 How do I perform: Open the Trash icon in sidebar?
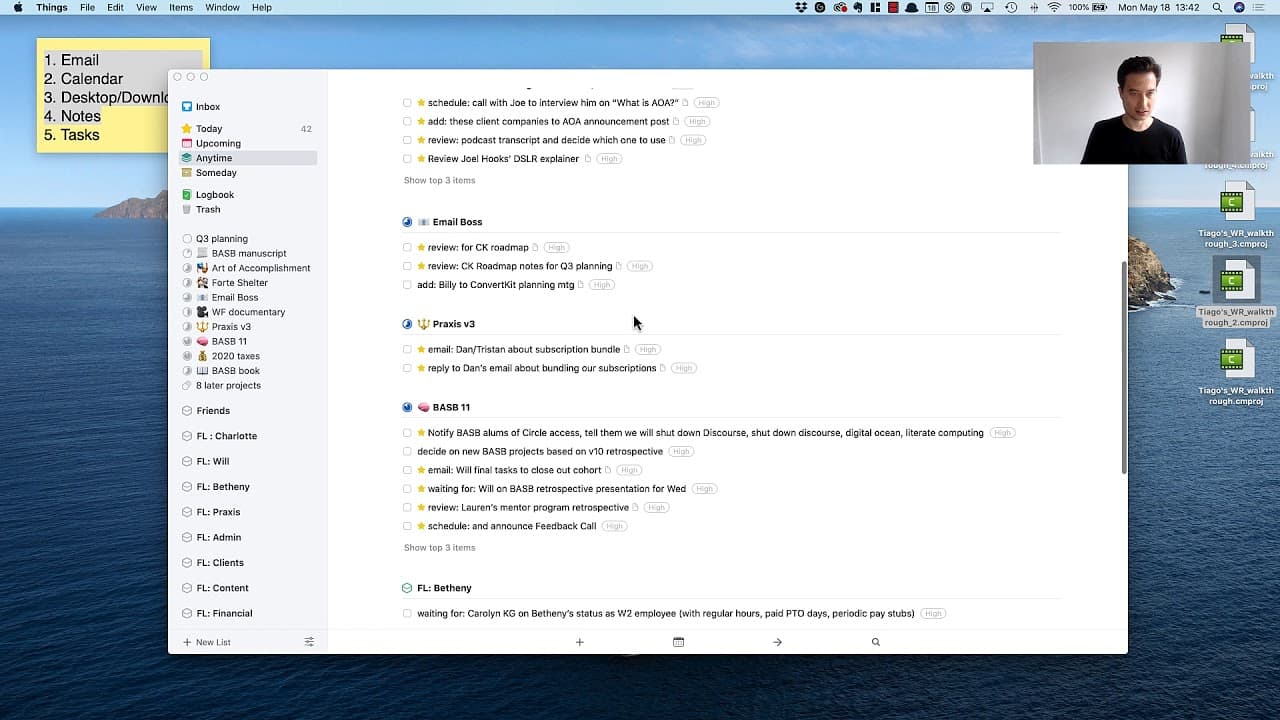(x=187, y=210)
